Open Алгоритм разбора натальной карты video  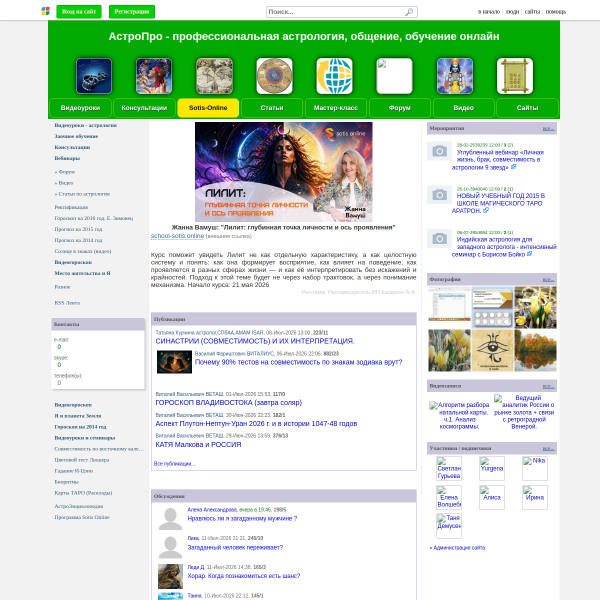[459, 415]
